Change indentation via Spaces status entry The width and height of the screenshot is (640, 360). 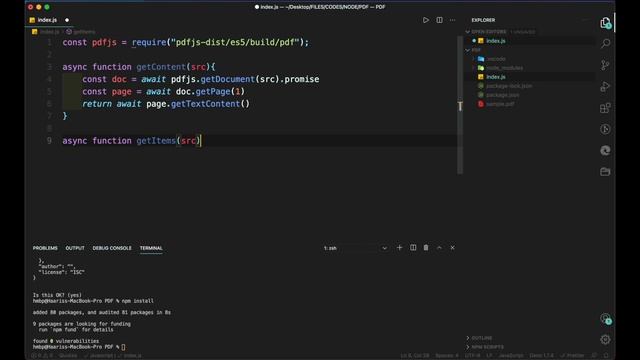447,356
